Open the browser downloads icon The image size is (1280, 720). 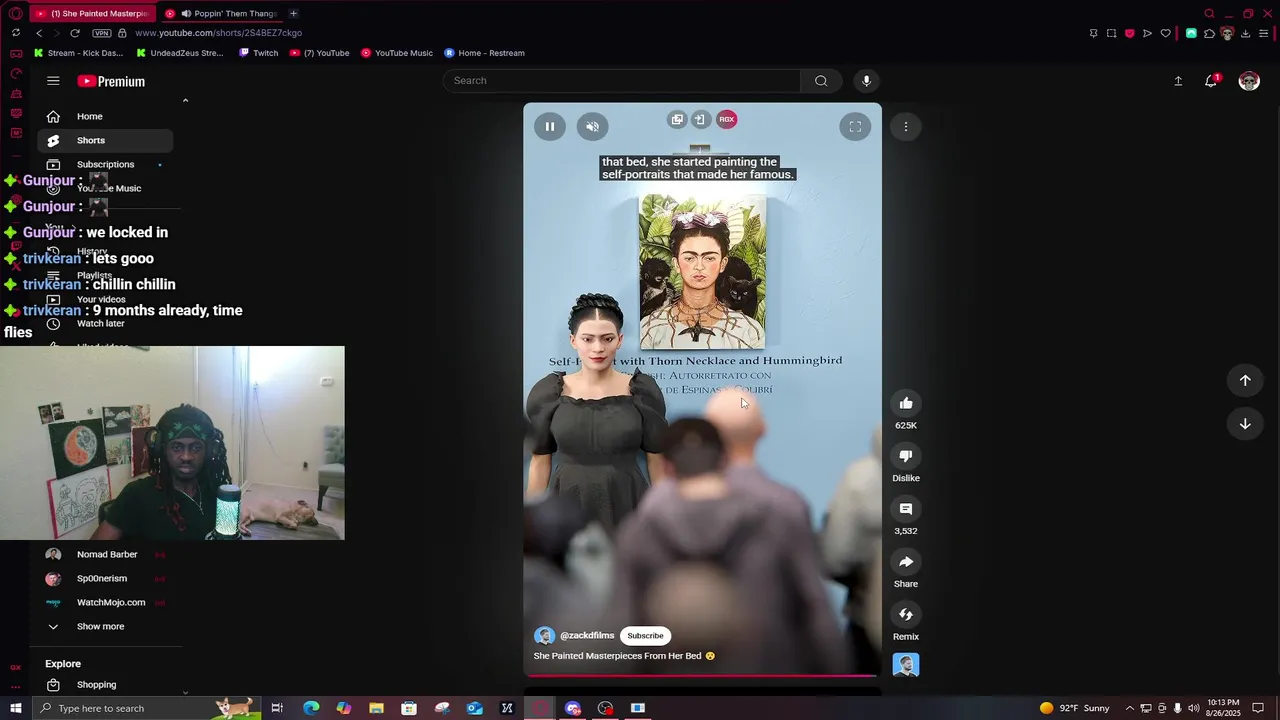click(1245, 33)
